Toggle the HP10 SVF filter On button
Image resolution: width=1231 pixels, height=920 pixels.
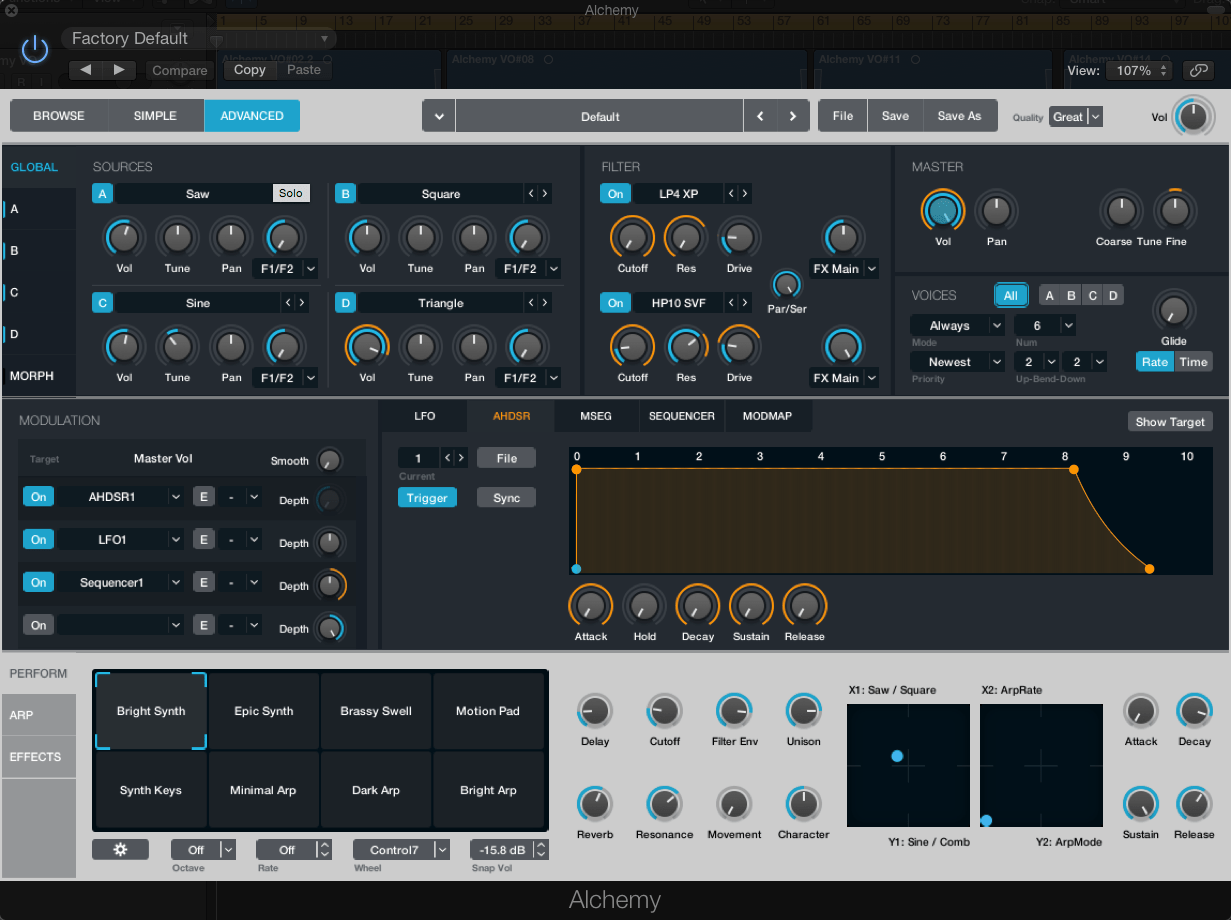tap(616, 302)
